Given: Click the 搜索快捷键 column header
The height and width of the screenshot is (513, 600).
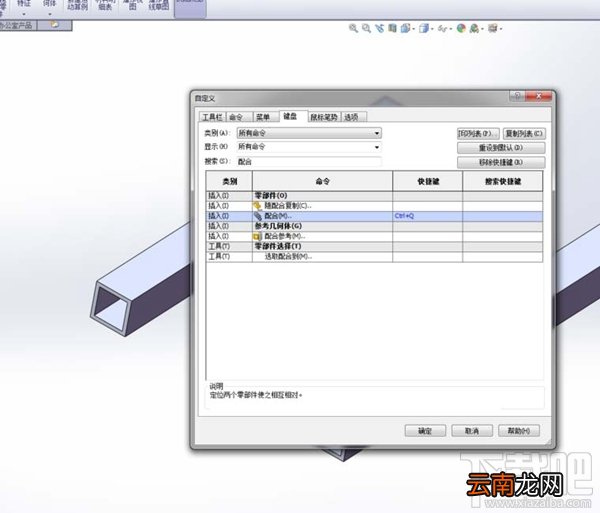Looking at the screenshot, I should [x=503, y=181].
